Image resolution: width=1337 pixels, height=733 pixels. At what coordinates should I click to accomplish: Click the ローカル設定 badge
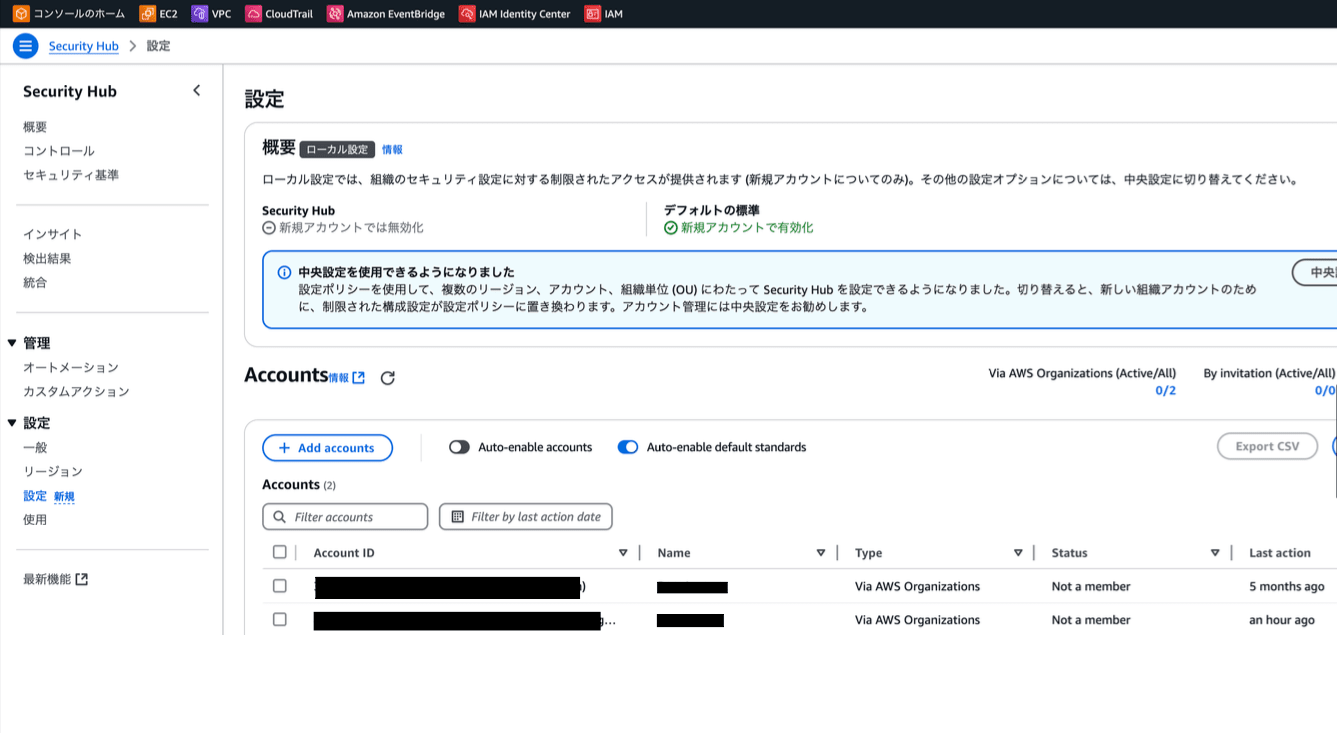[337, 149]
